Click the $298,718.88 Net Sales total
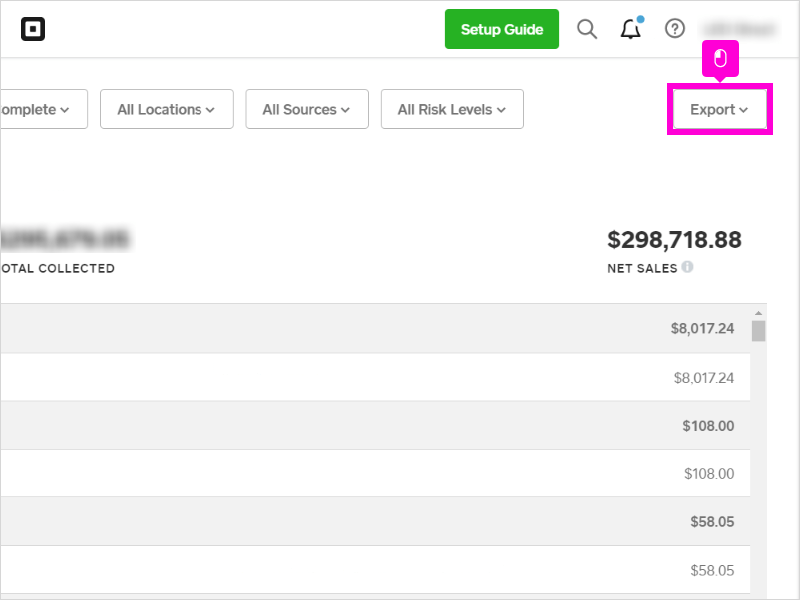 coord(674,240)
